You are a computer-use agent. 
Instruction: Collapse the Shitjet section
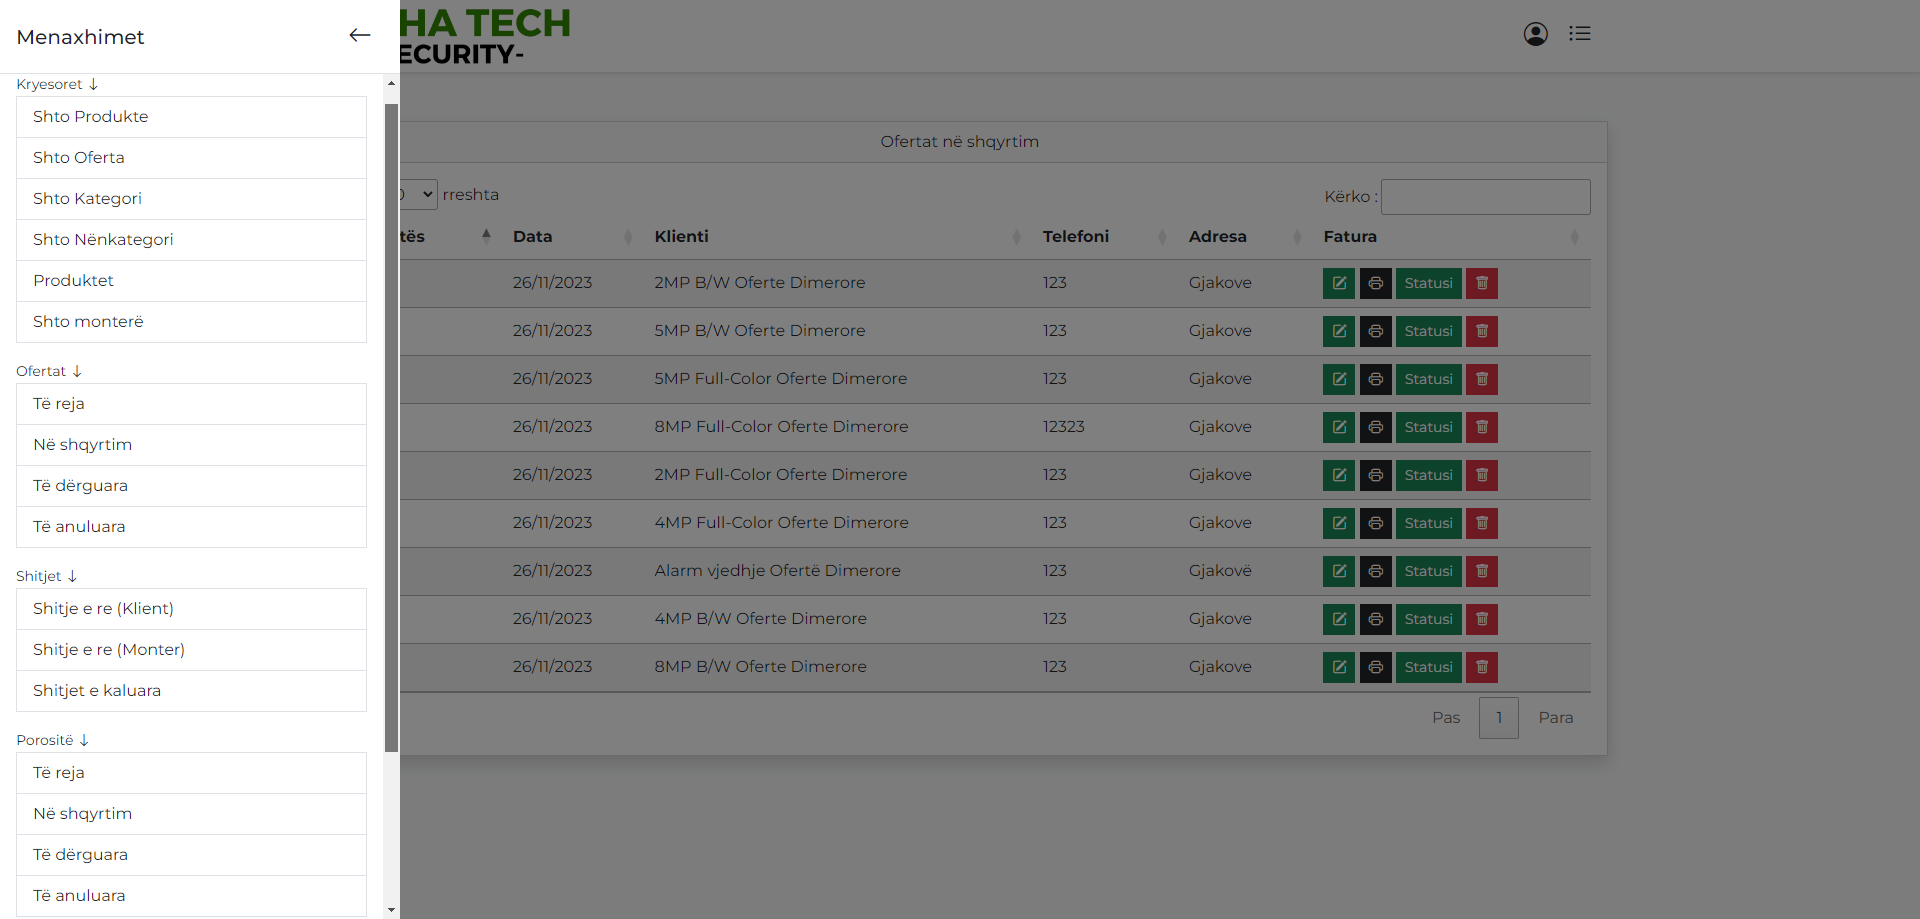[x=46, y=576]
